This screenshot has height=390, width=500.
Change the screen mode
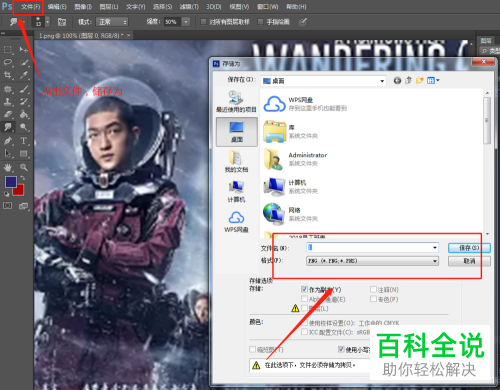(24, 206)
